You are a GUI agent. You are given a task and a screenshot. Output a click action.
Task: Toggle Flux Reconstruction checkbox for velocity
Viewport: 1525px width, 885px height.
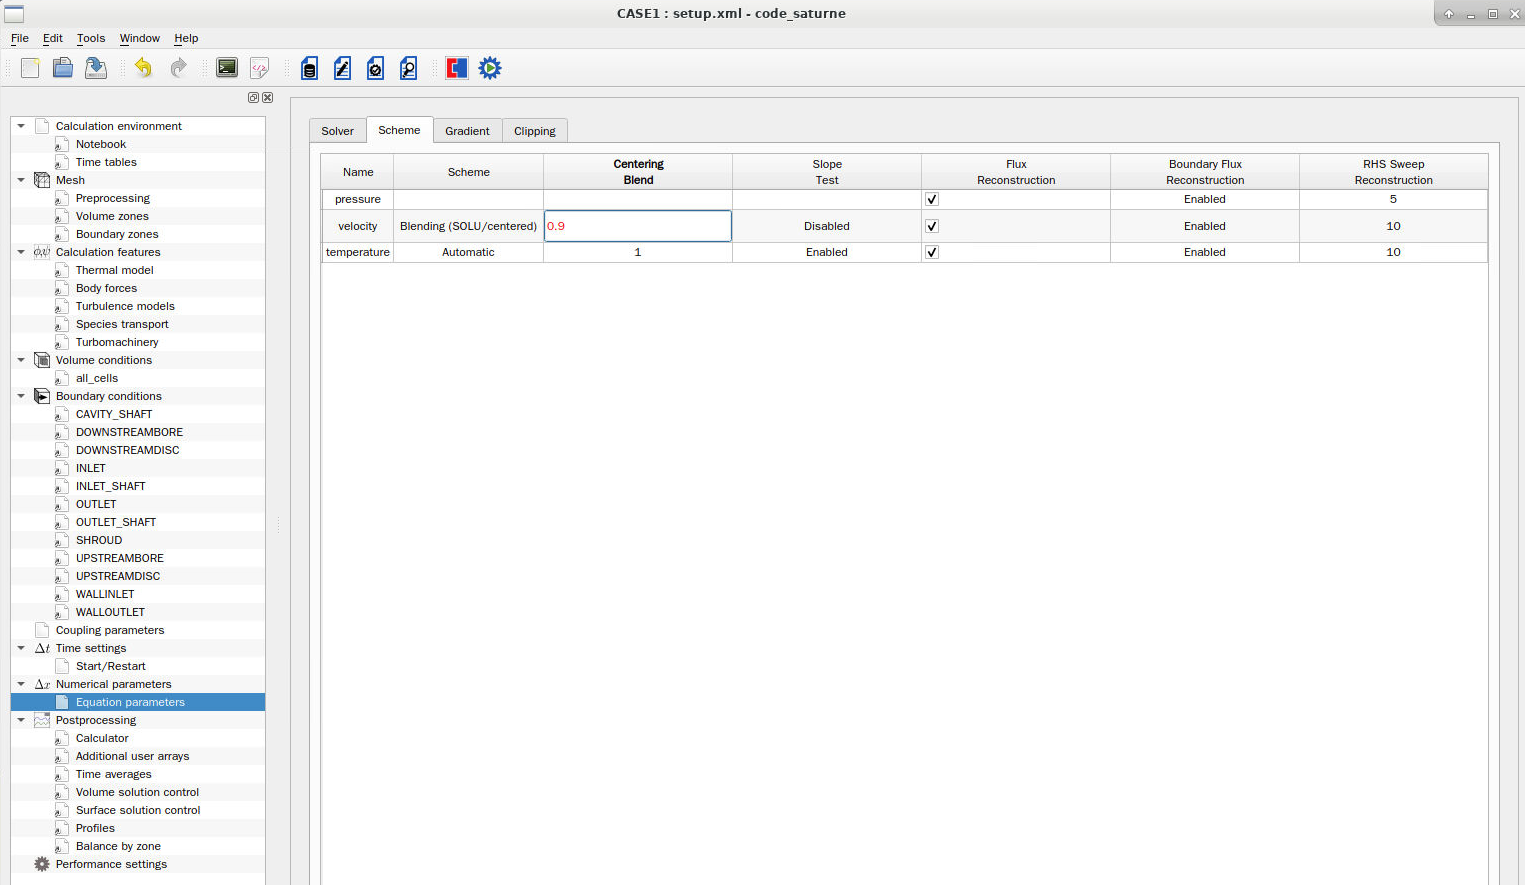[932, 226]
